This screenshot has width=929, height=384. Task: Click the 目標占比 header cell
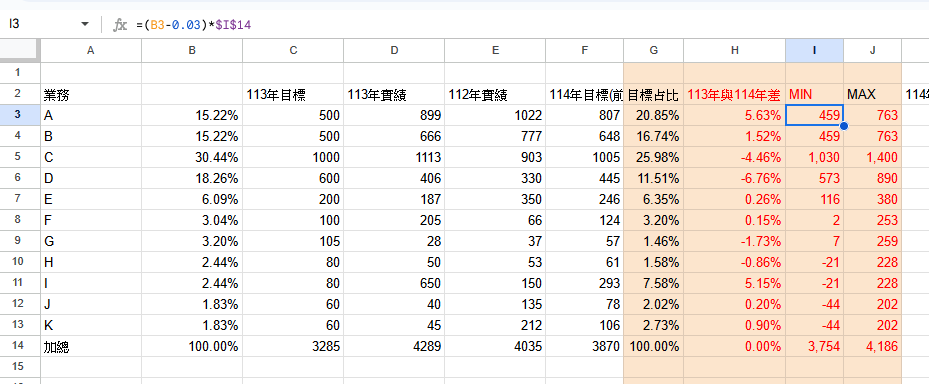[x=653, y=94]
